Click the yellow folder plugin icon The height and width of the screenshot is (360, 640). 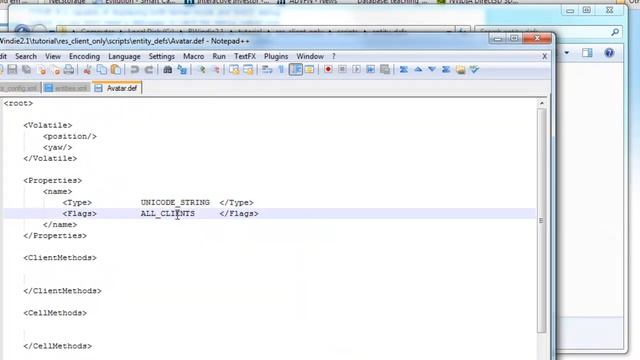(460, 70)
